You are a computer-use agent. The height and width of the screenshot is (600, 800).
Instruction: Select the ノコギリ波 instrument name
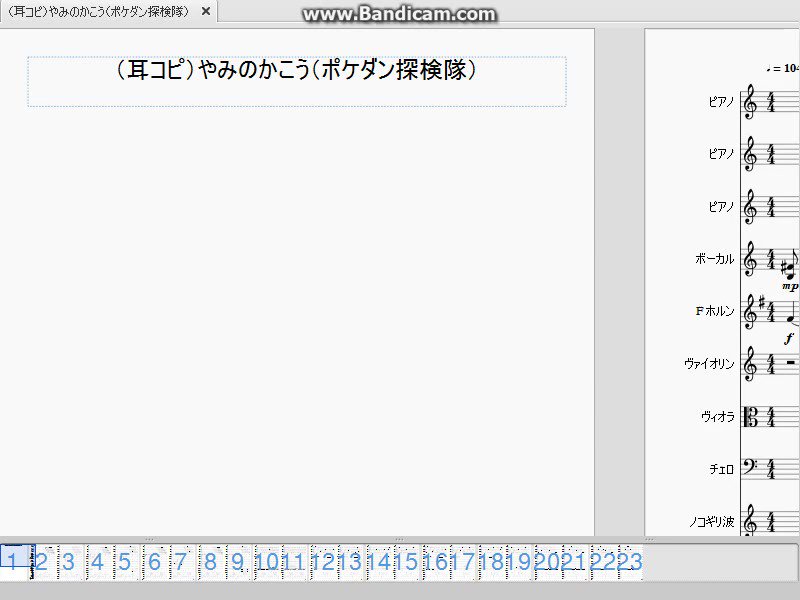tap(711, 521)
